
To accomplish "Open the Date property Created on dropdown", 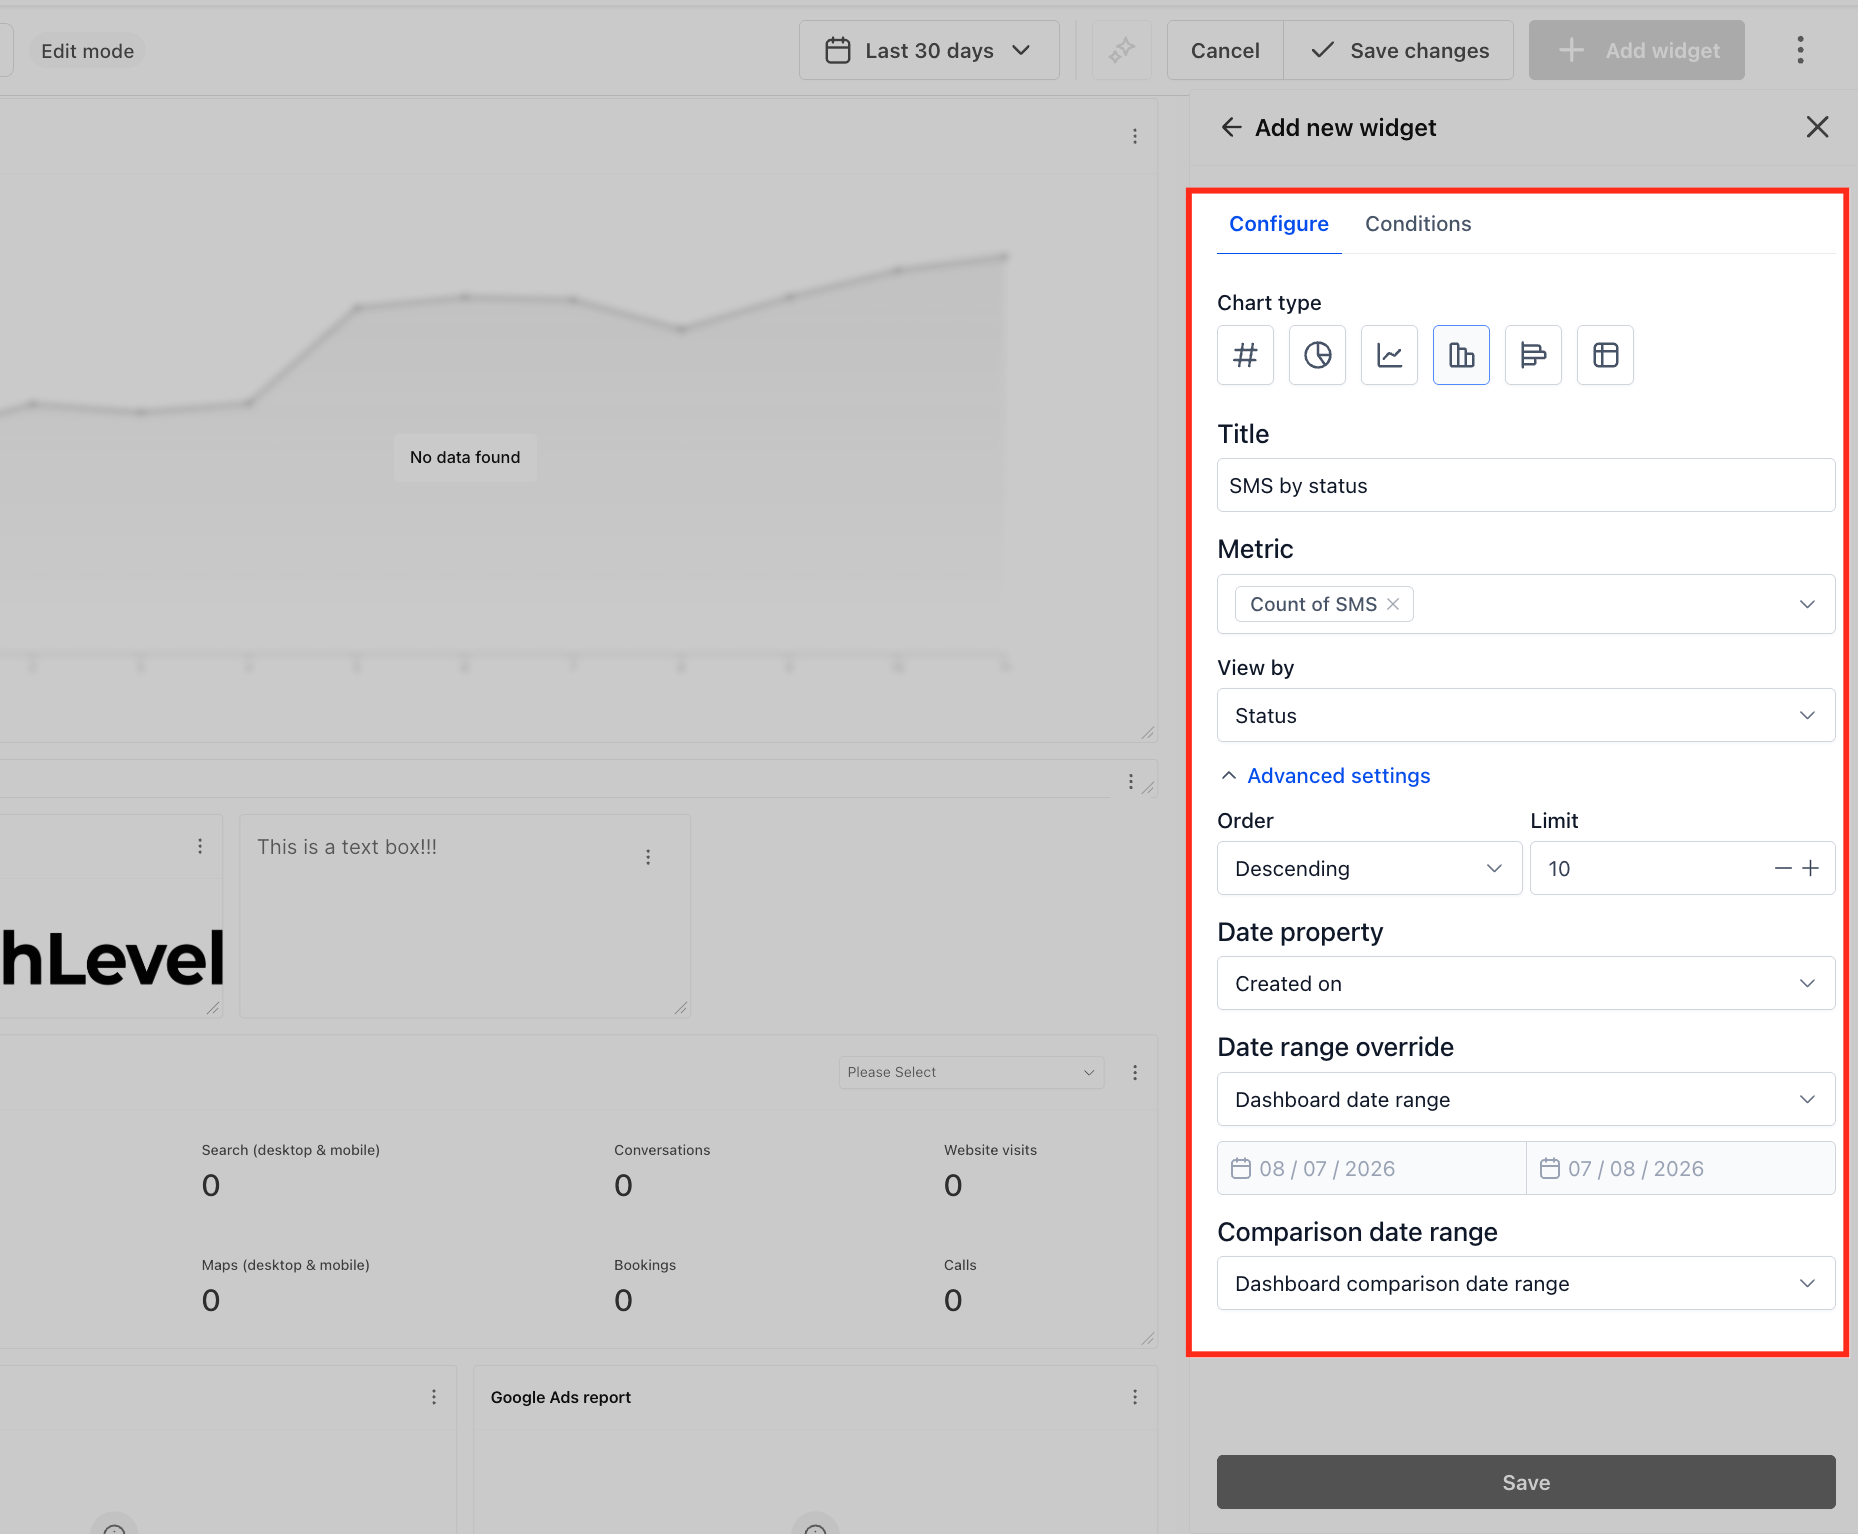I will coord(1526,983).
